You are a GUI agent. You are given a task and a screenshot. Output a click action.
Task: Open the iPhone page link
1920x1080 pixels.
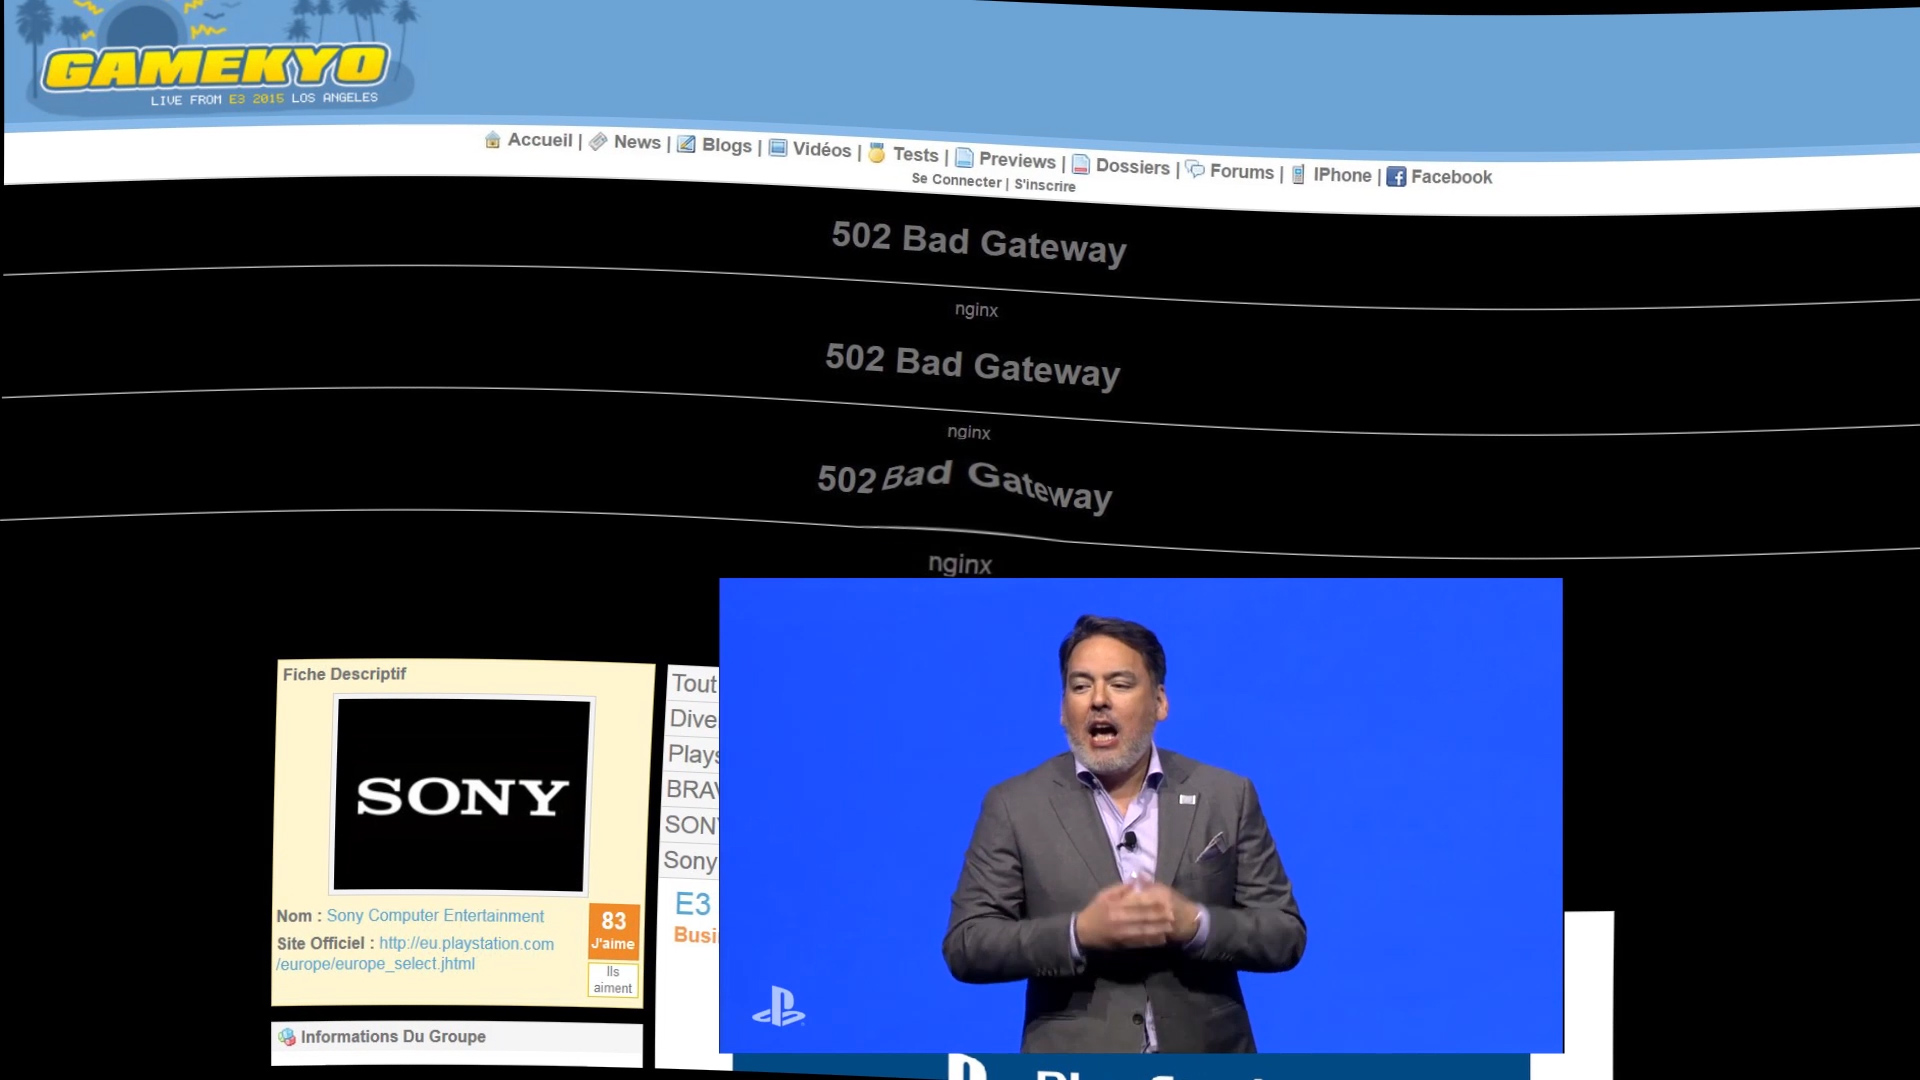point(1342,175)
